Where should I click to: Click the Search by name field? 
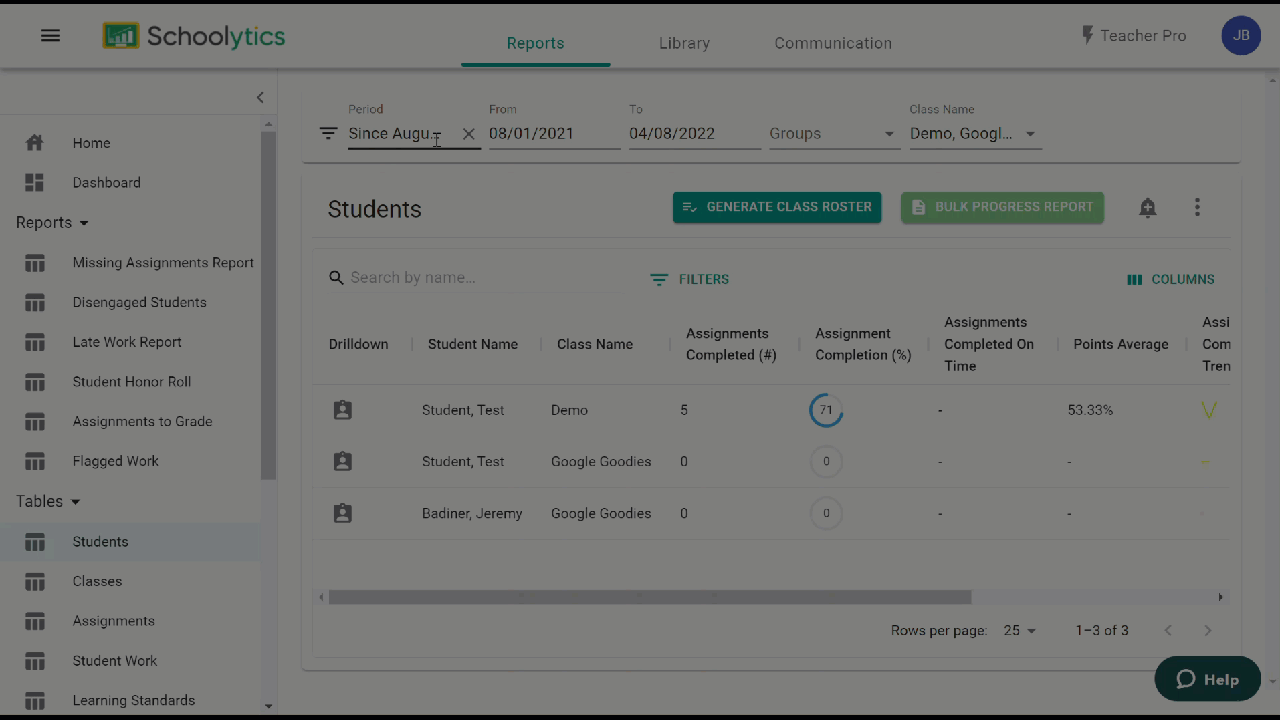click(x=480, y=278)
